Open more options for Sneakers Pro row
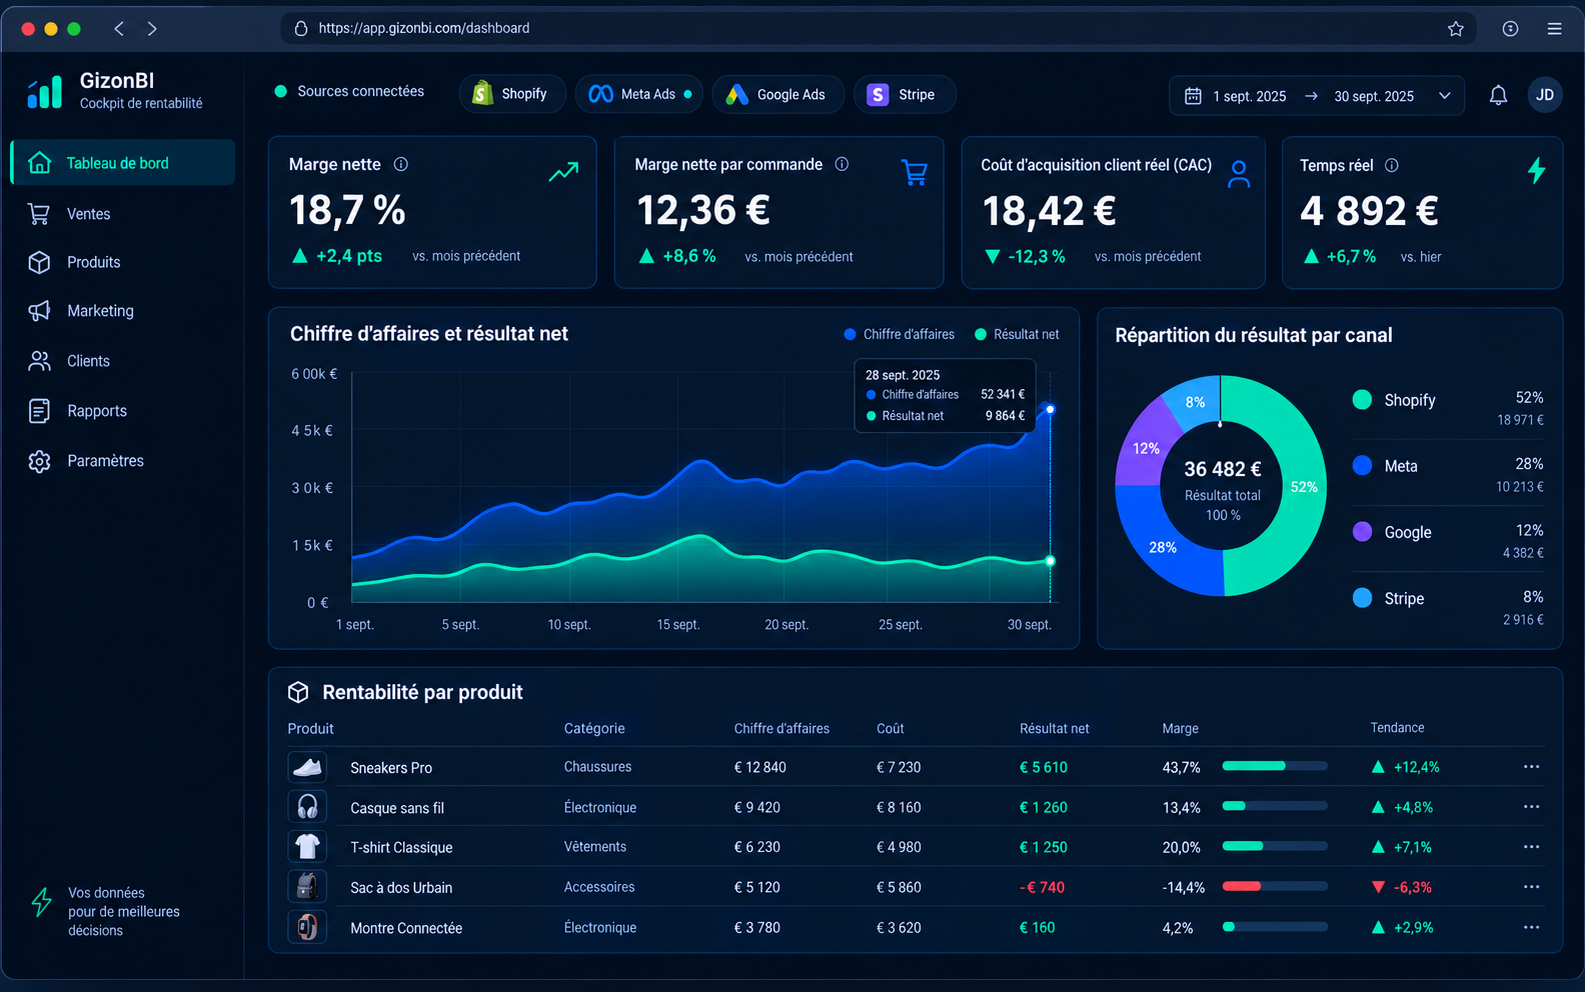 [1531, 767]
